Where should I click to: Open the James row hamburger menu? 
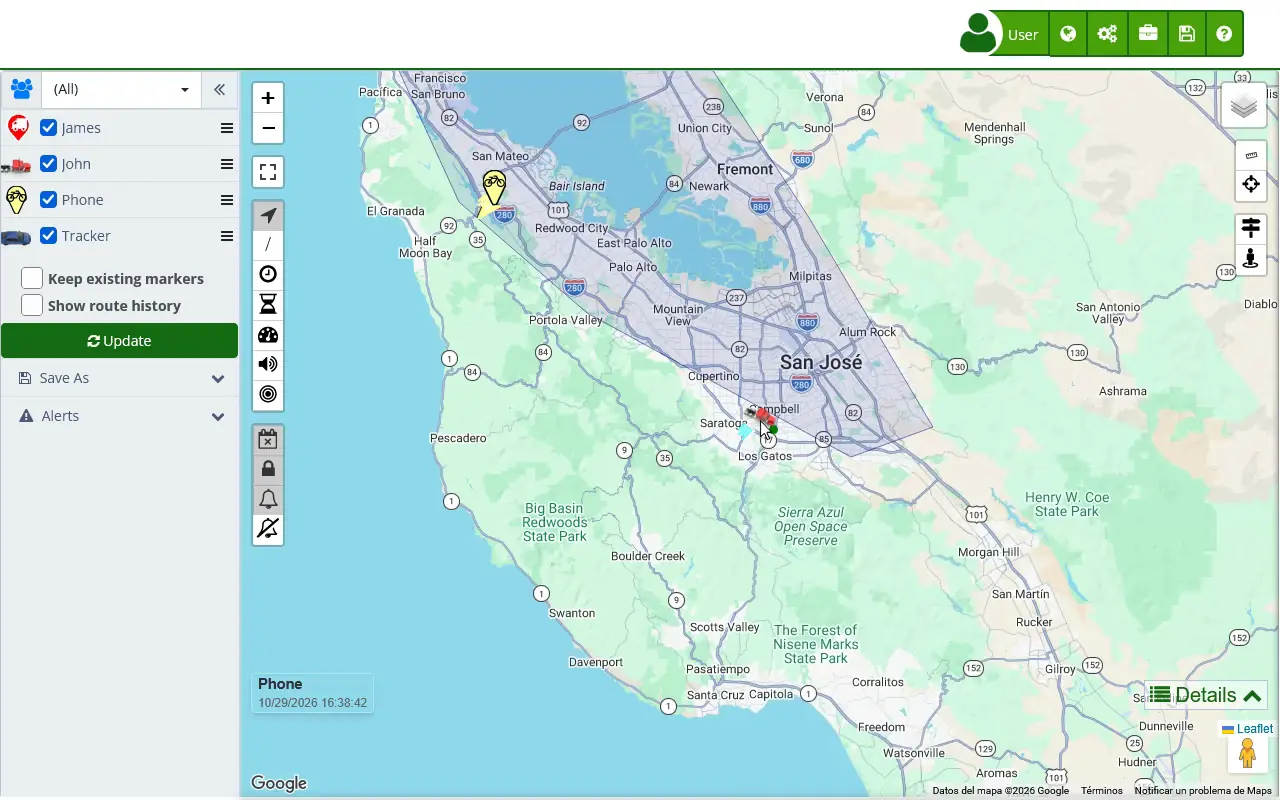(227, 128)
